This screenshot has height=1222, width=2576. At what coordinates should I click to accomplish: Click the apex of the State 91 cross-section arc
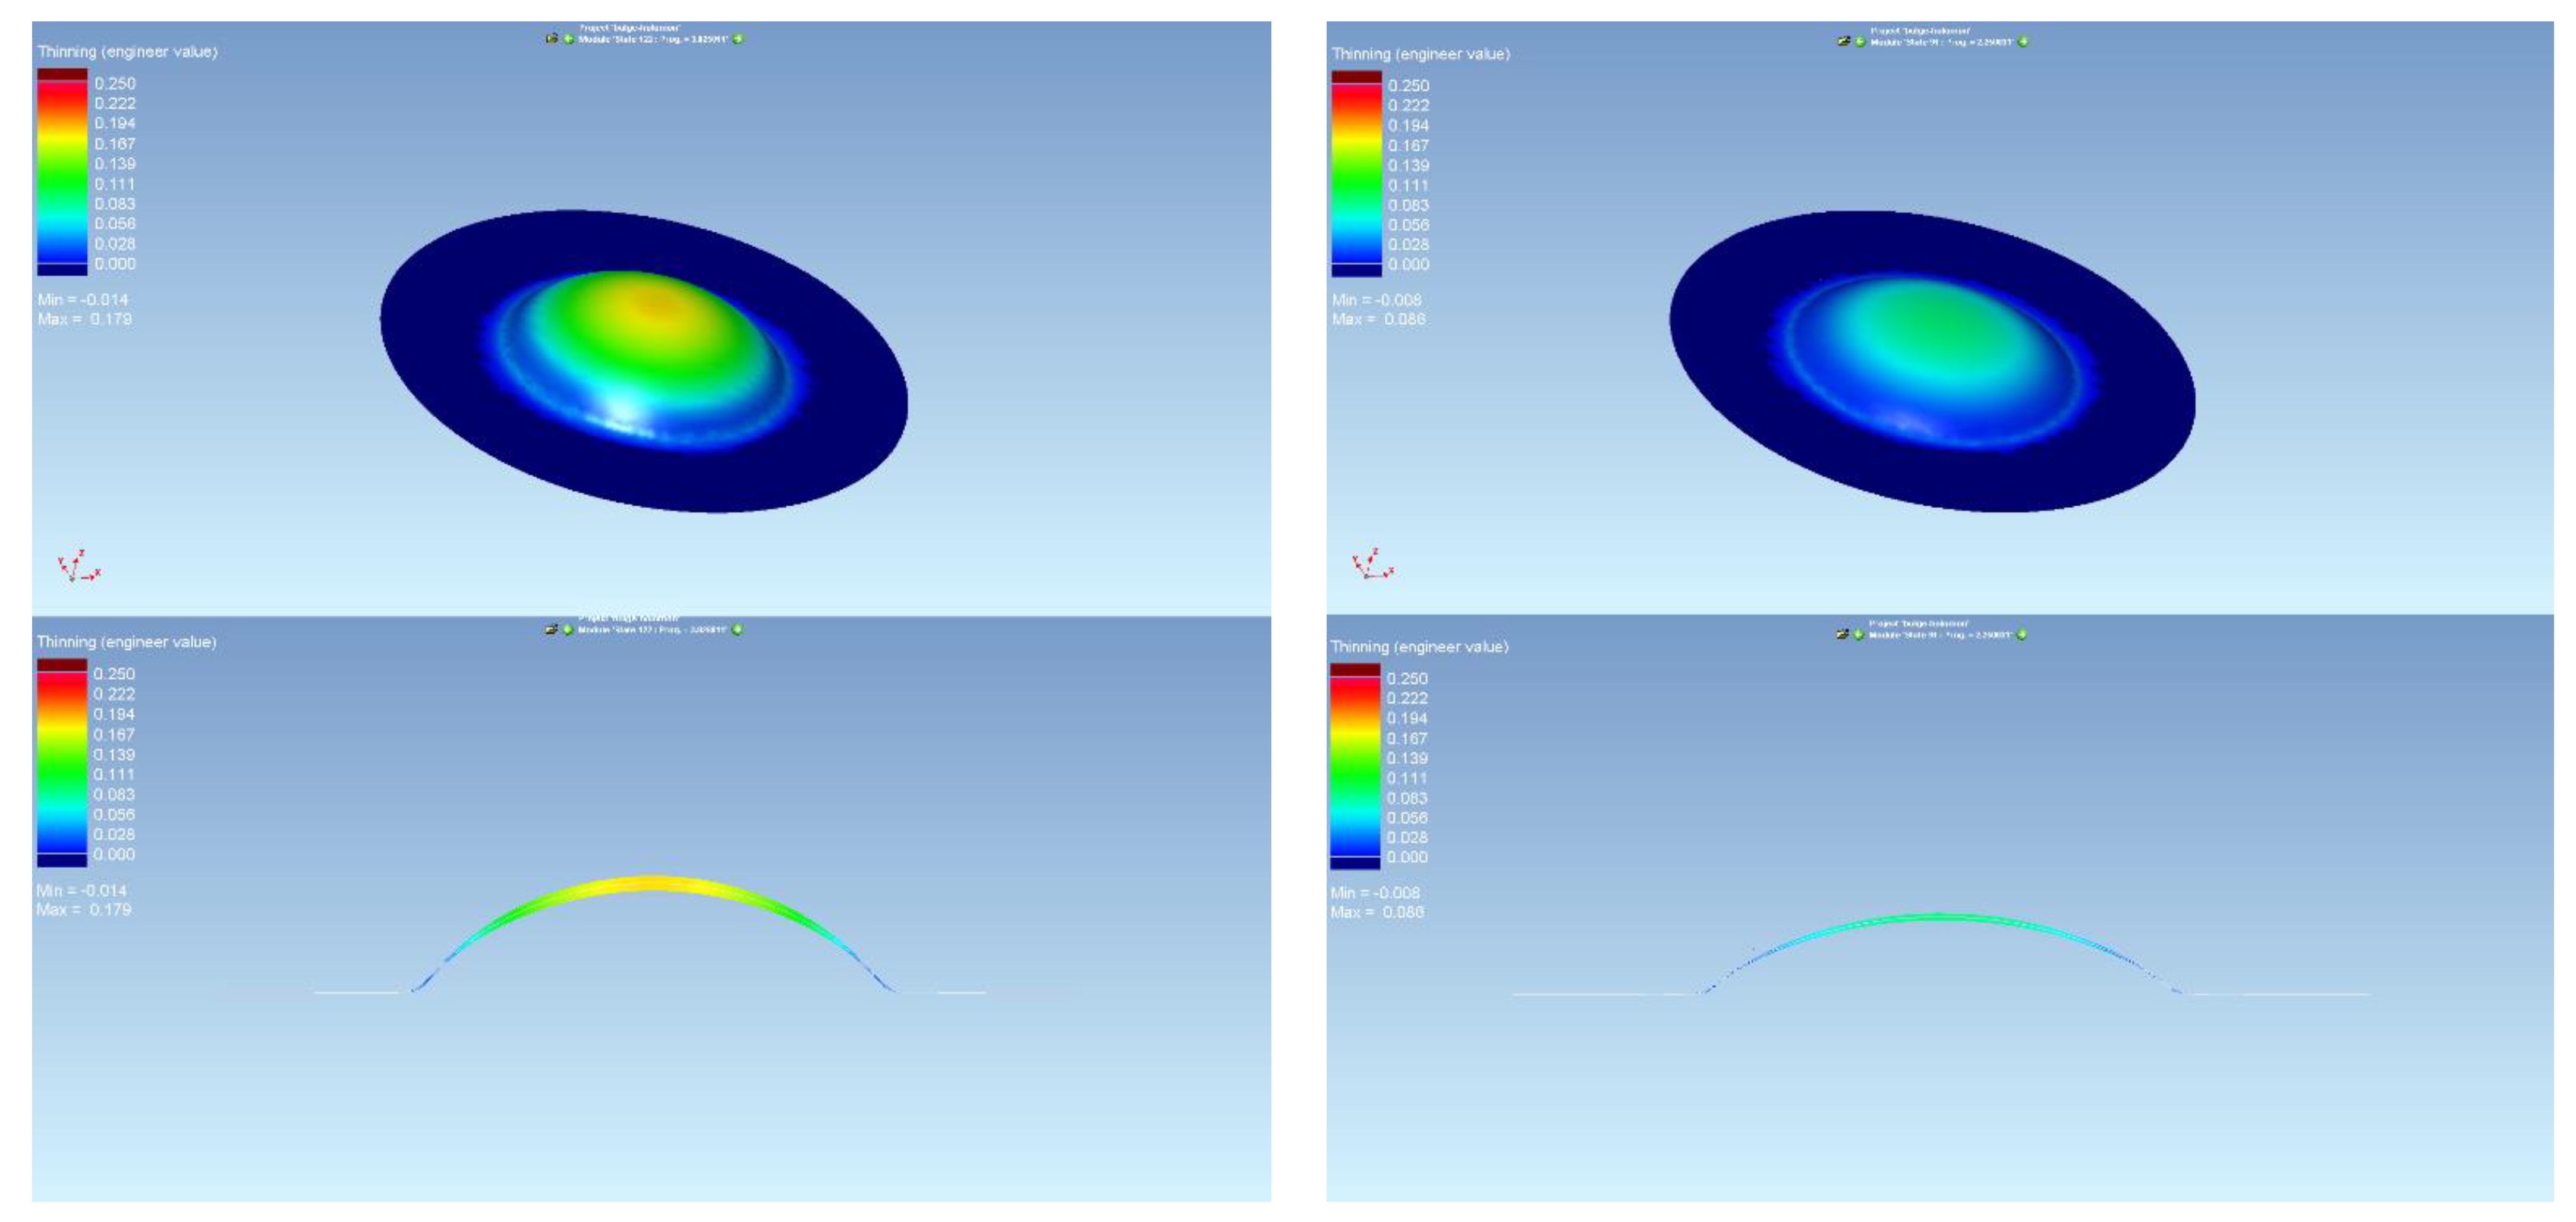click(x=1940, y=916)
